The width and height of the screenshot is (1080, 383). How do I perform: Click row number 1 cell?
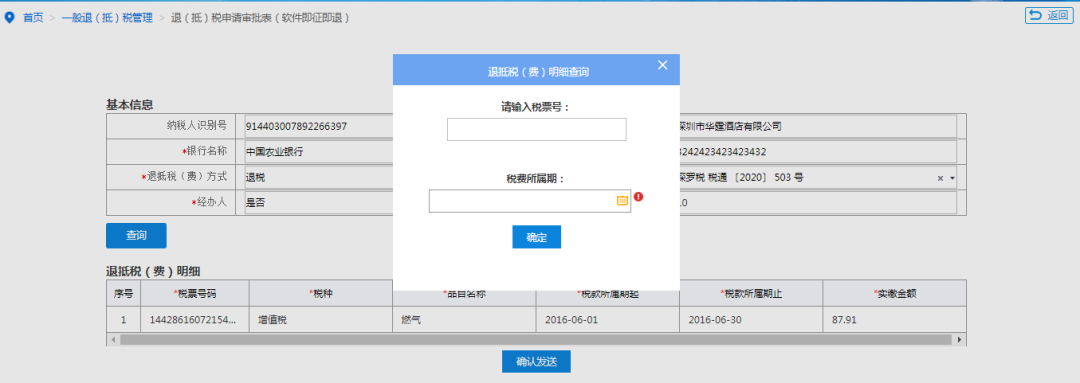pos(124,320)
